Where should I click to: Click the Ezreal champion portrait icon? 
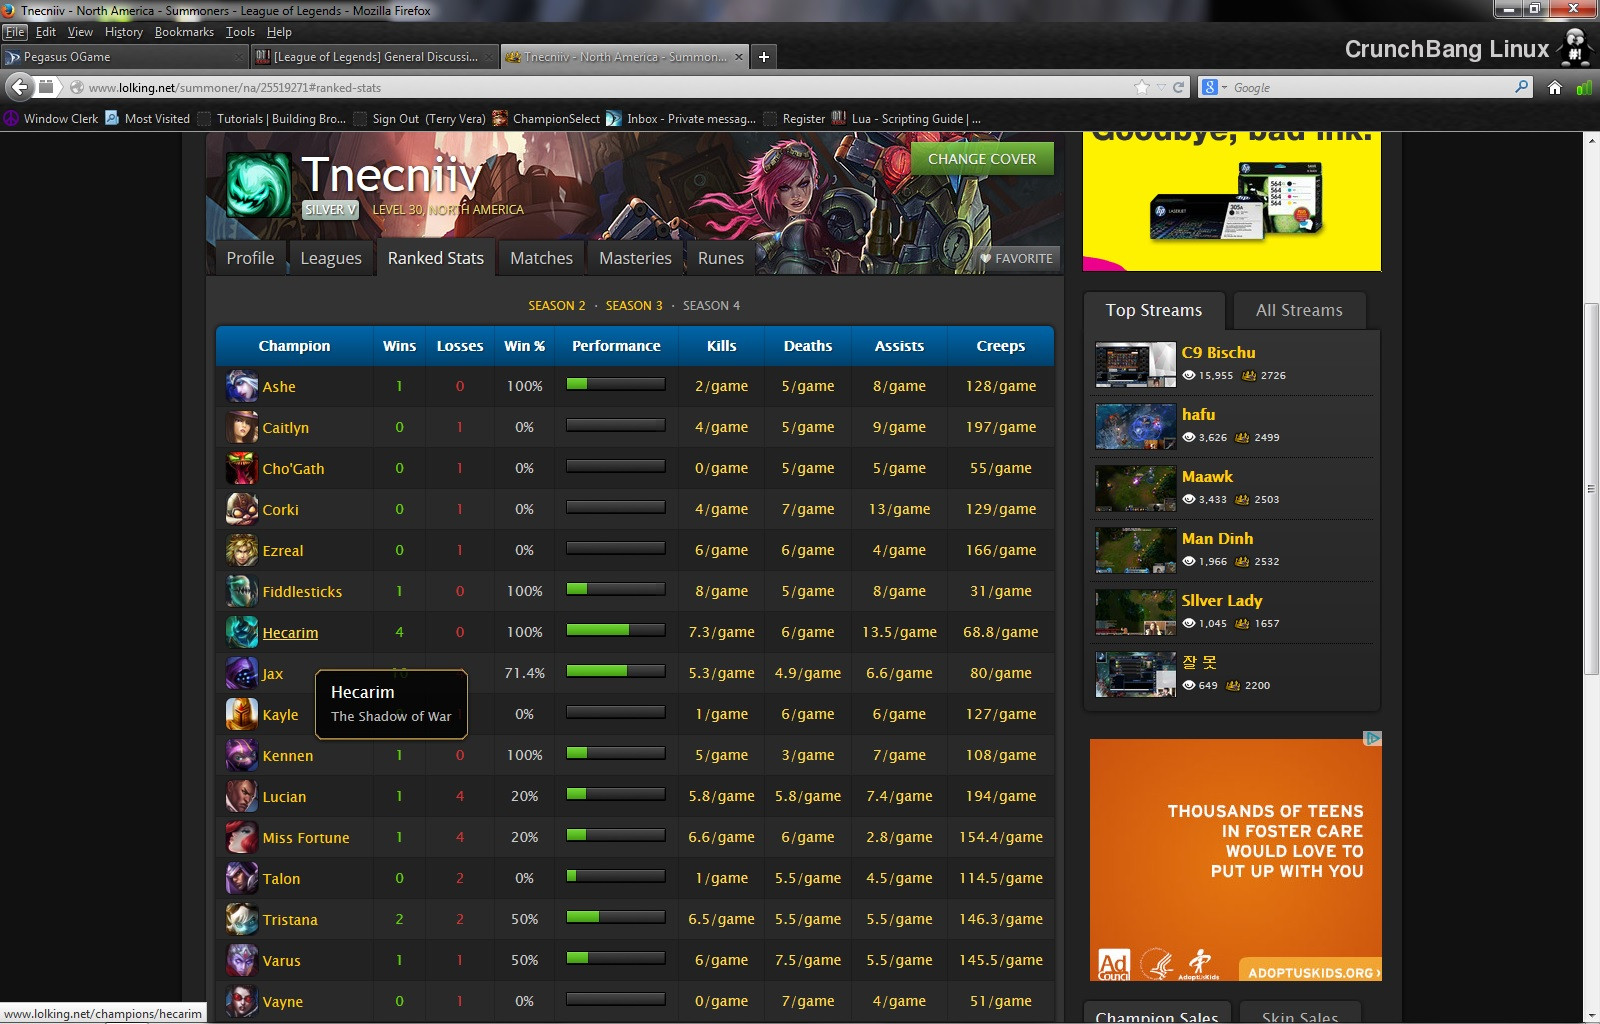242,550
